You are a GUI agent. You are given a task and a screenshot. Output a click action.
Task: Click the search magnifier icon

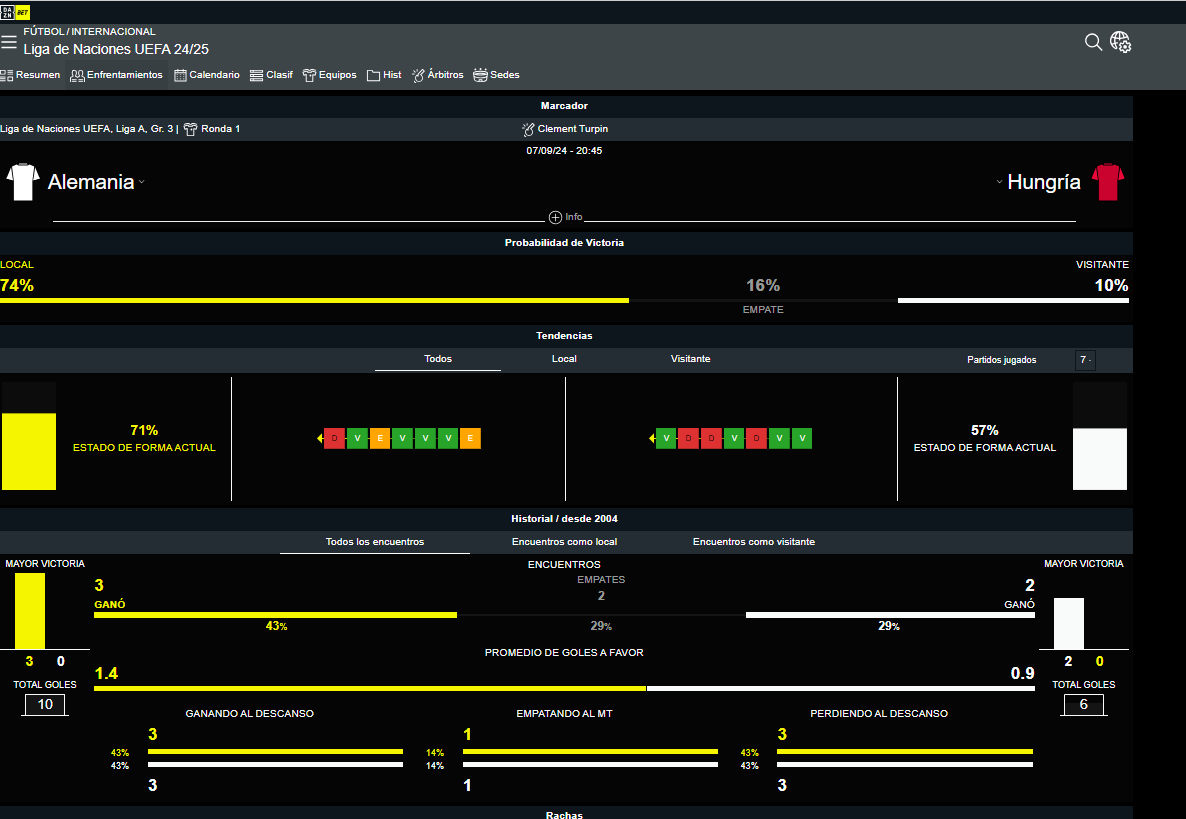(x=1093, y=42)
